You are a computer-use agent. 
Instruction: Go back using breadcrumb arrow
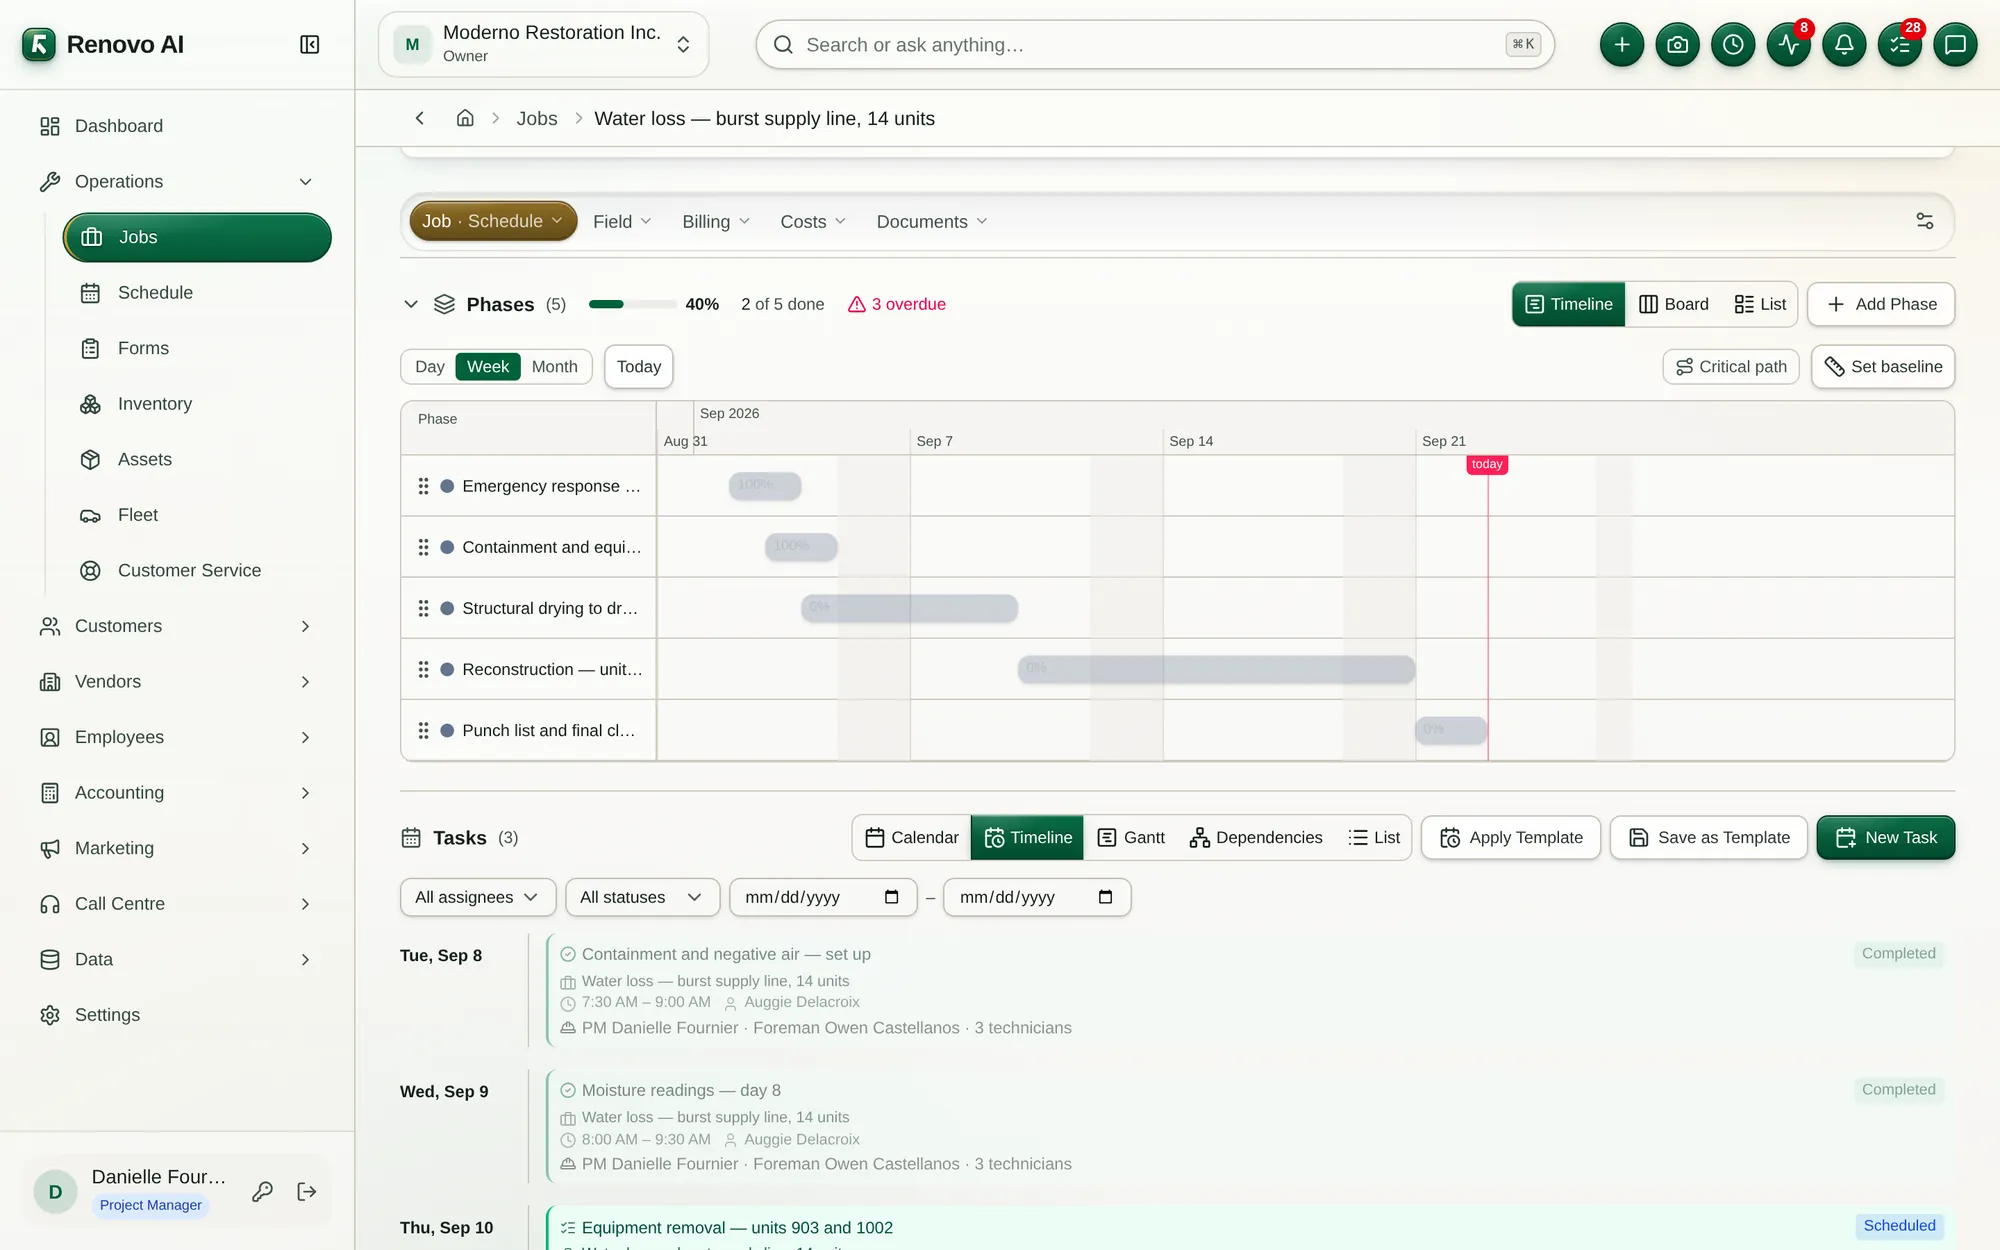420,118
